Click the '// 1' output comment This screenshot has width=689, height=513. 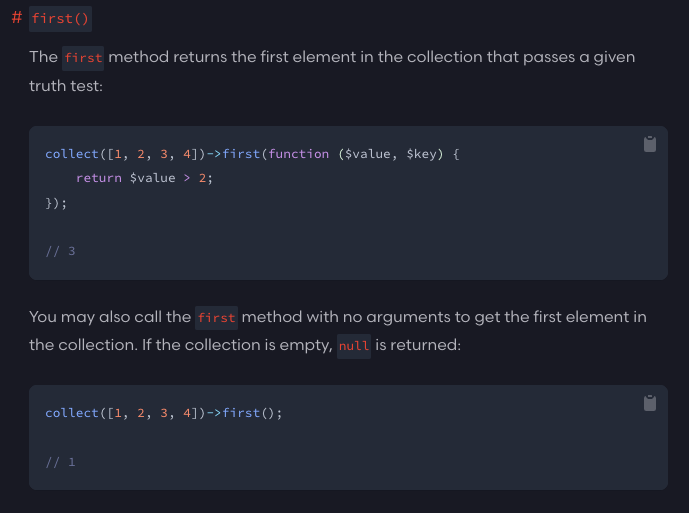(x=60, y=462)
